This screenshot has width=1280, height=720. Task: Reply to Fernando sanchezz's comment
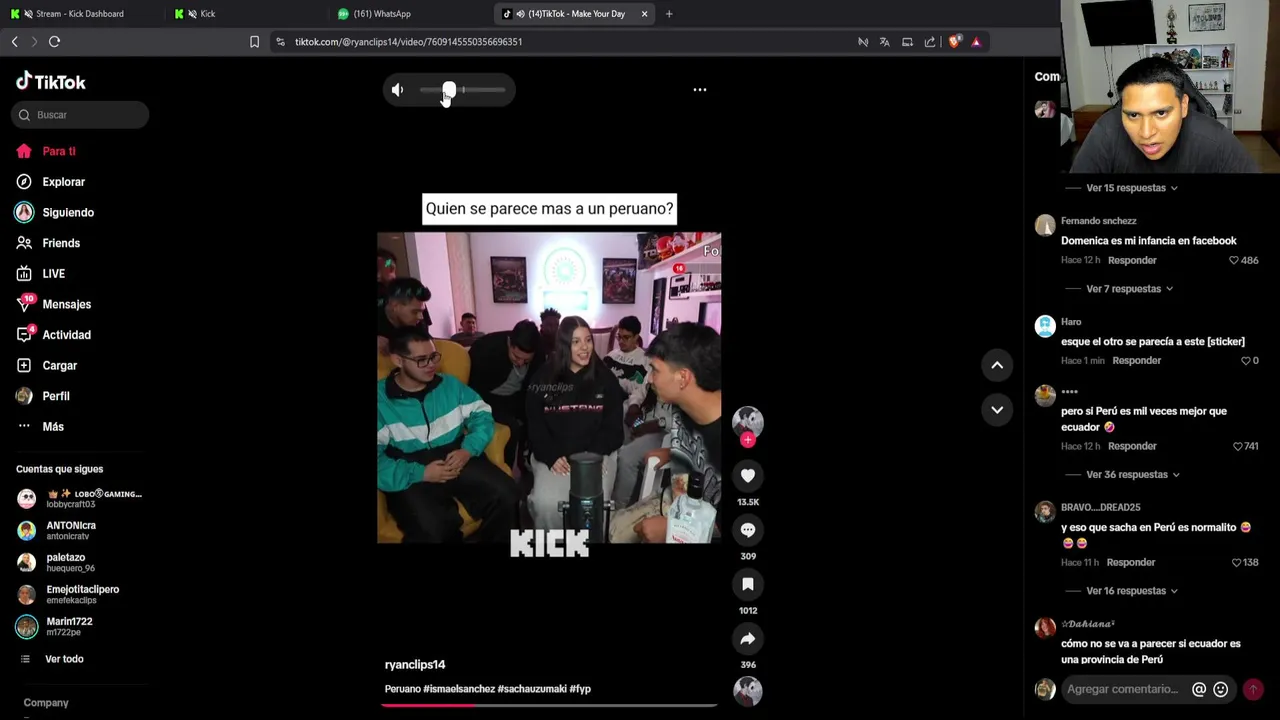click(x=1132, y=260)
